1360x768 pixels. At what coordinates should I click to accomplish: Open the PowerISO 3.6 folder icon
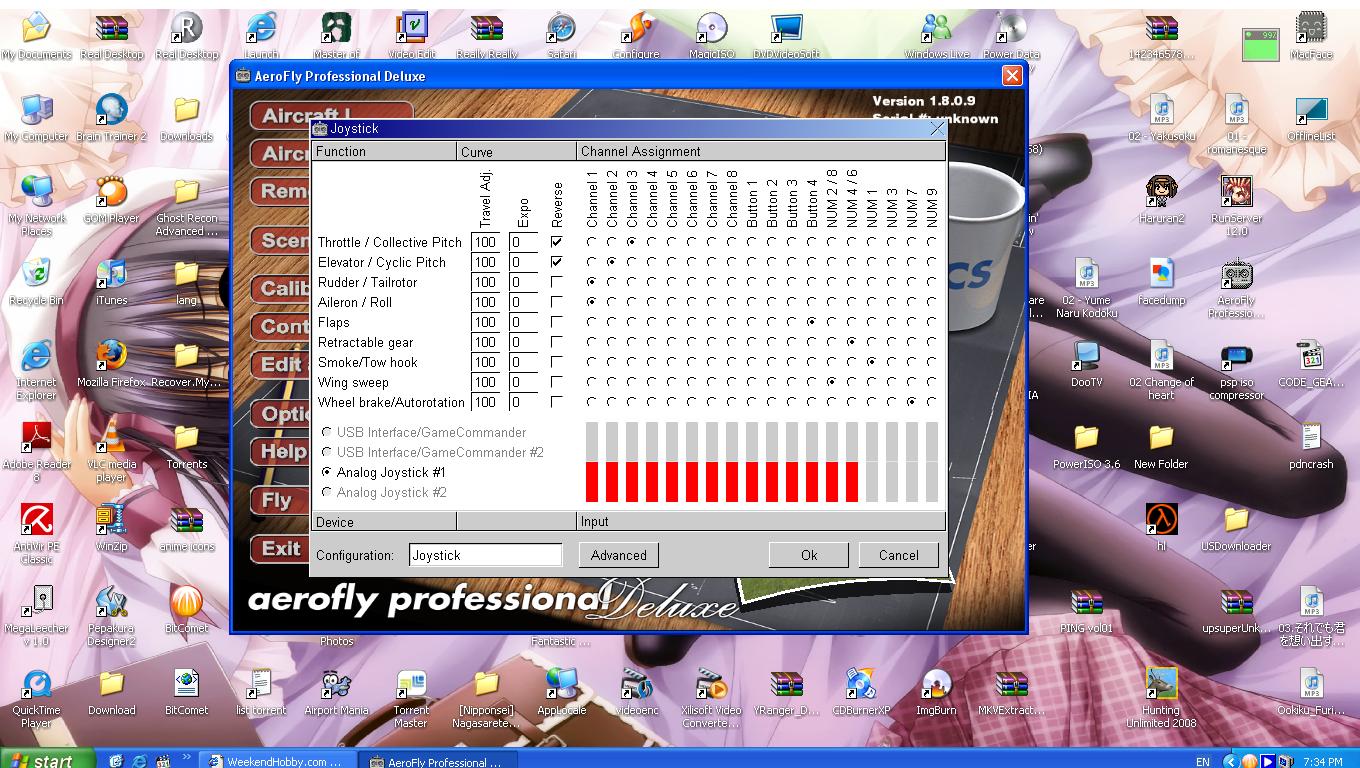[x=1086, y=439]
